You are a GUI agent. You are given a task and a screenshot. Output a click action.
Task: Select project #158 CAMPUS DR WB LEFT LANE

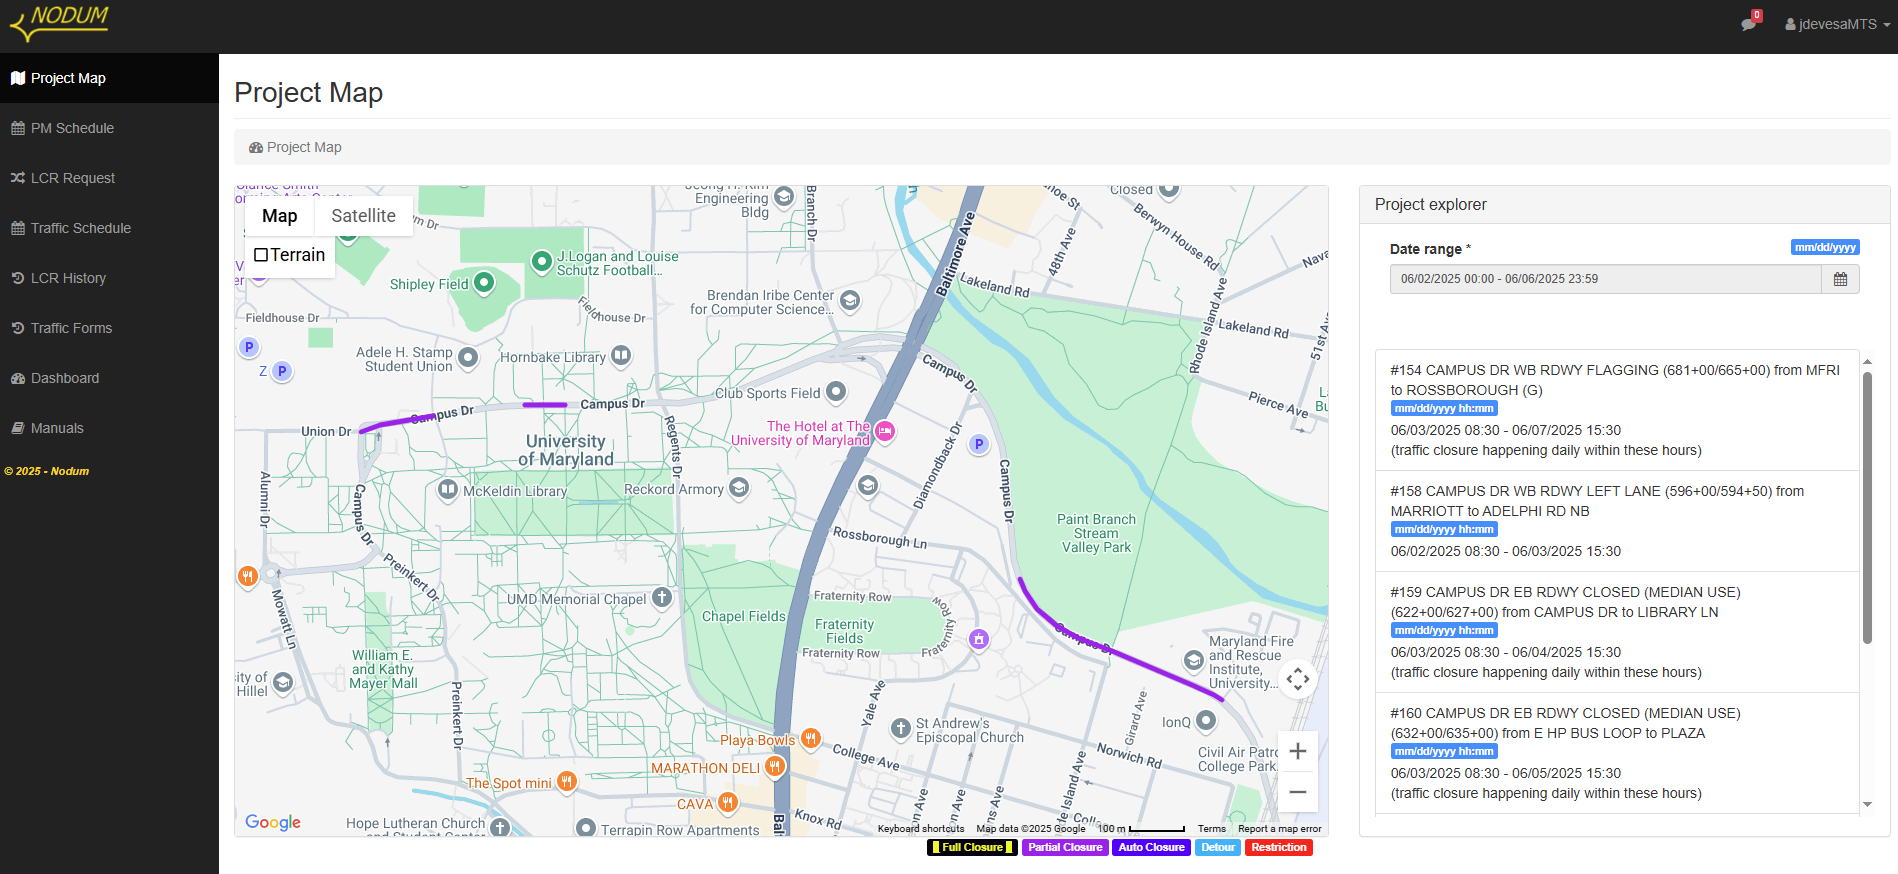pyautogui.click(x=1616, y=521)
